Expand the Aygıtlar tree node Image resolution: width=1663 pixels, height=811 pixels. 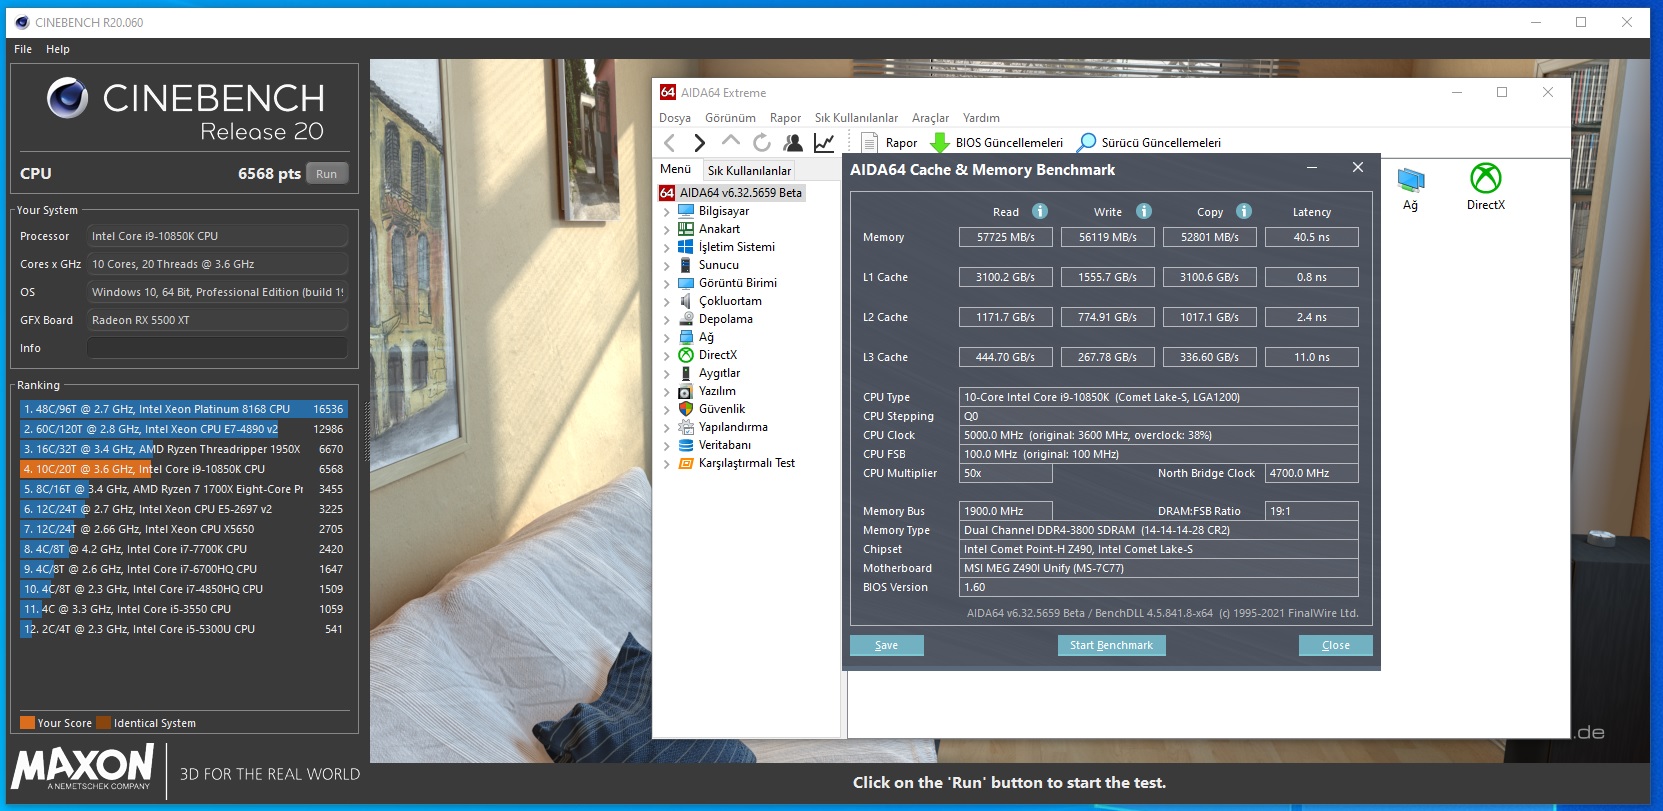[x=667, y=374]
